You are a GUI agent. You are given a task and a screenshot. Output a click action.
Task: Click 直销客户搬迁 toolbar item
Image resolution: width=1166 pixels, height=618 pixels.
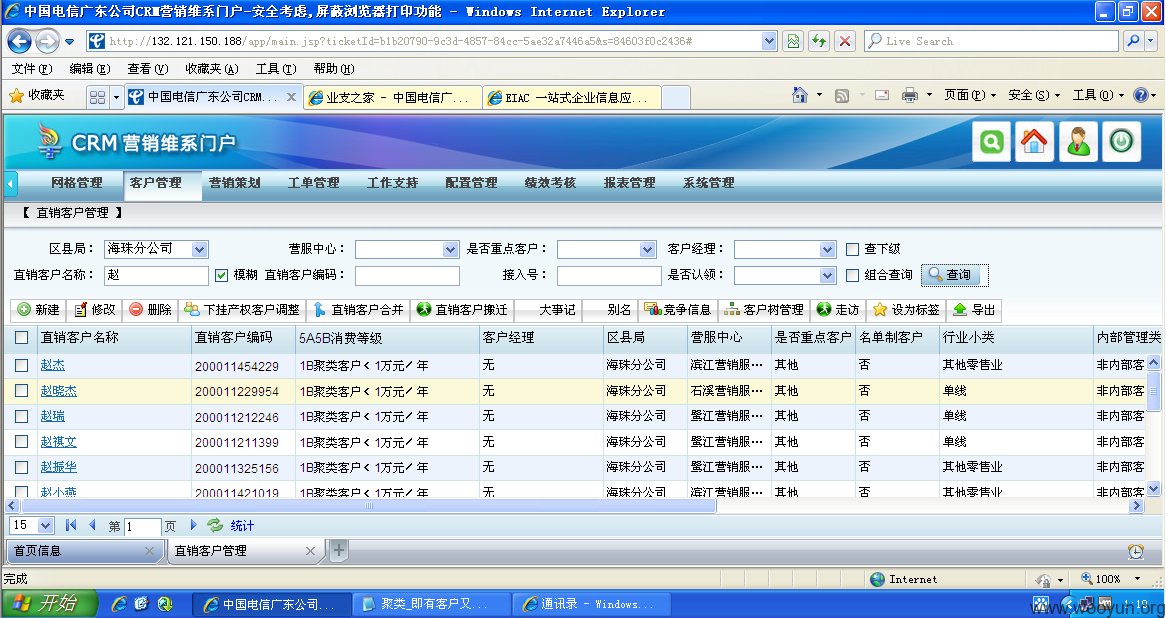tap(462, 309)
